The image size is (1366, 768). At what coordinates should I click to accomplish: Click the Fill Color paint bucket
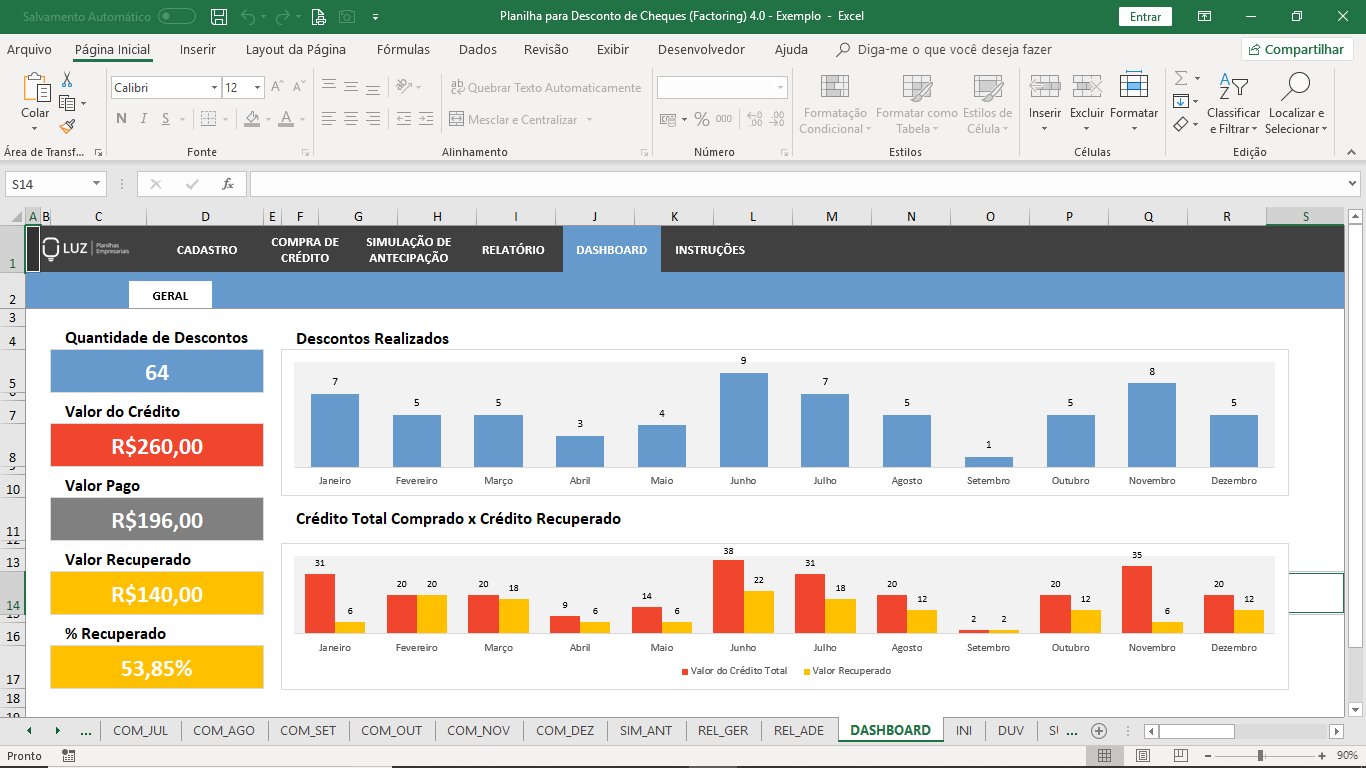coord(251,119)
